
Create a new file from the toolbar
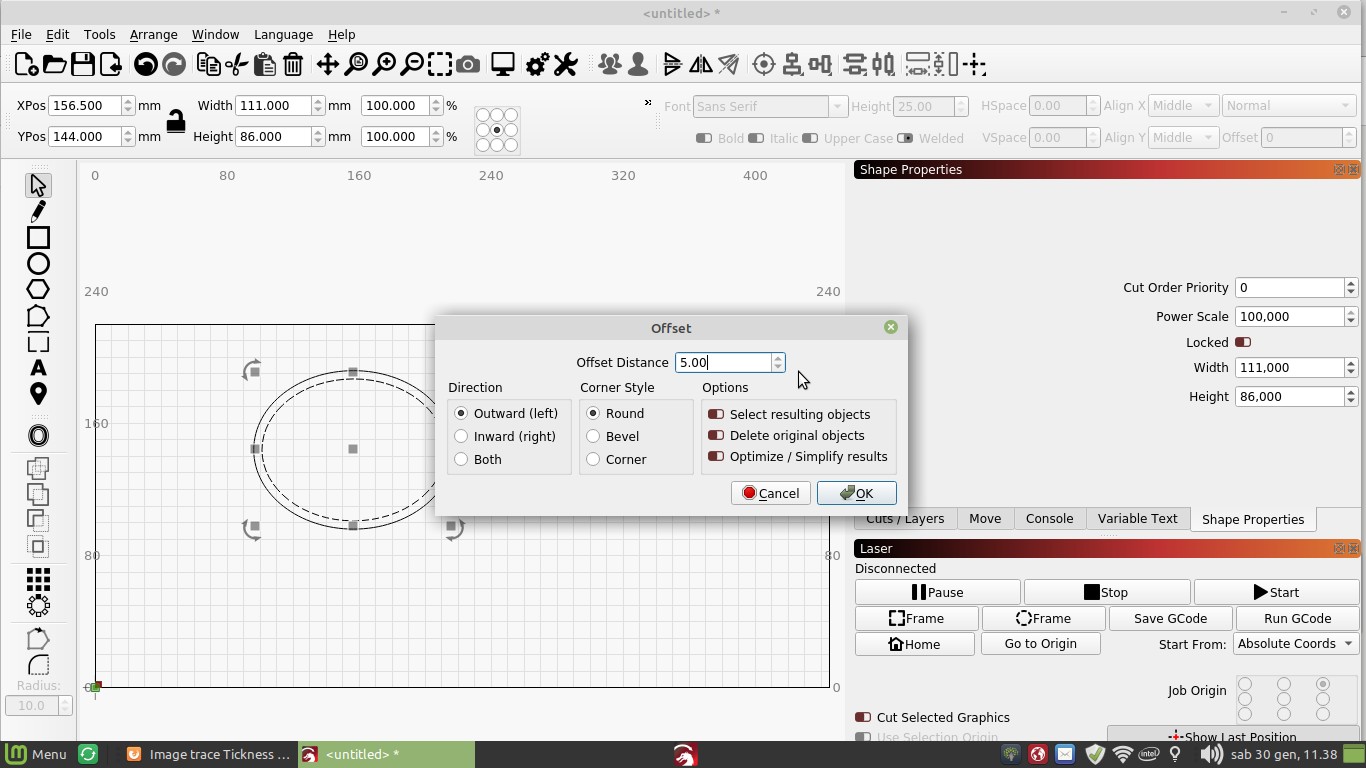26,65
